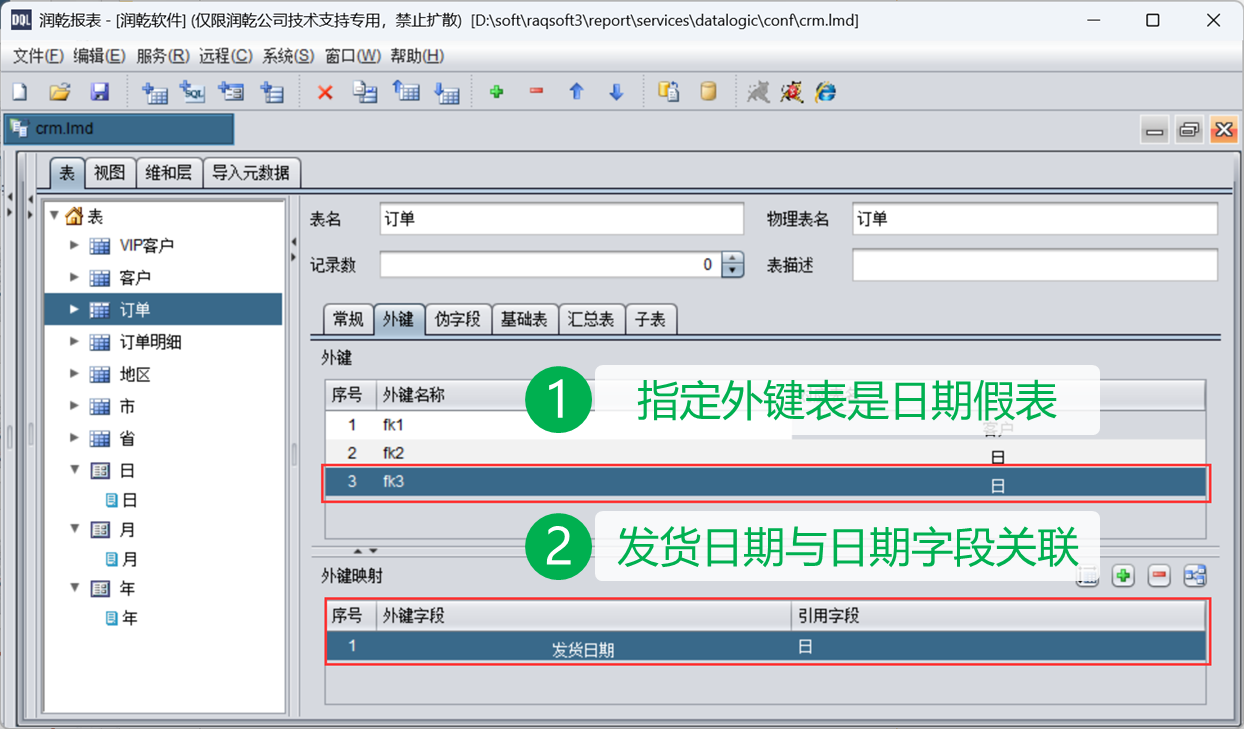Expand the 地区 tree node
The width and height of the screenshot is (1244, 729).
(x=74, y=374)
